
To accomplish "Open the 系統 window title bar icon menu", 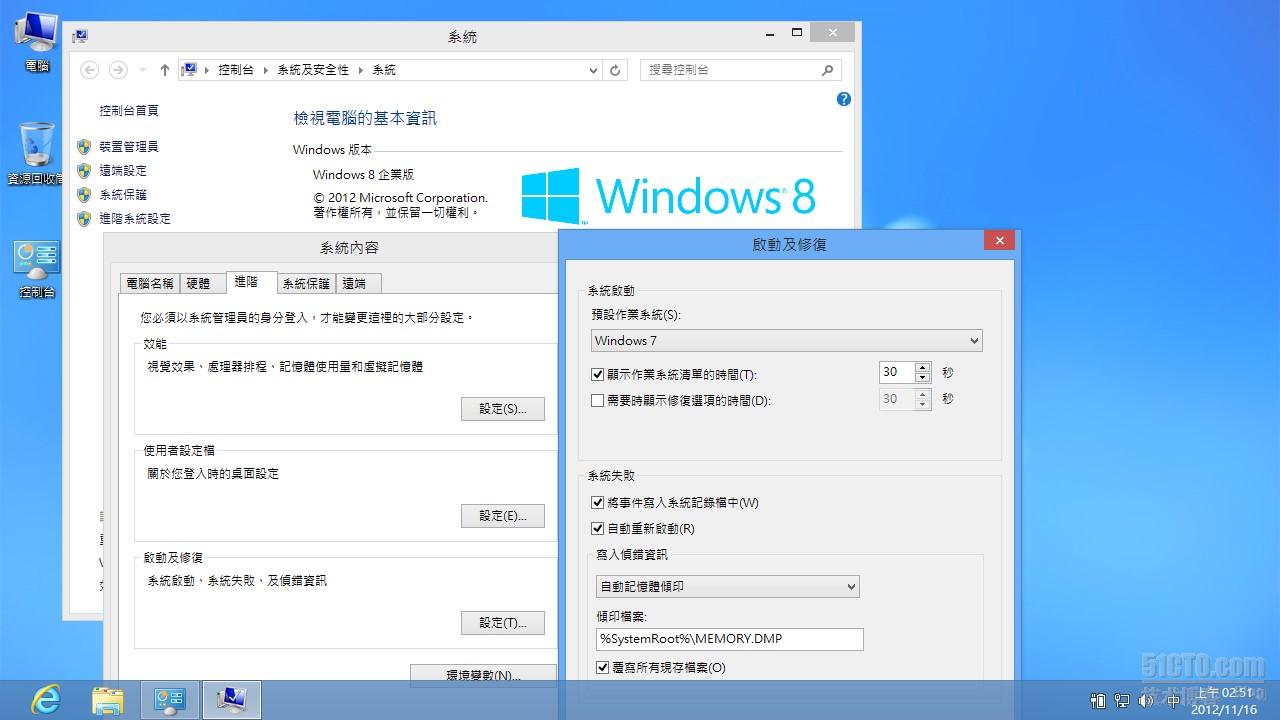I will (80, 36).
